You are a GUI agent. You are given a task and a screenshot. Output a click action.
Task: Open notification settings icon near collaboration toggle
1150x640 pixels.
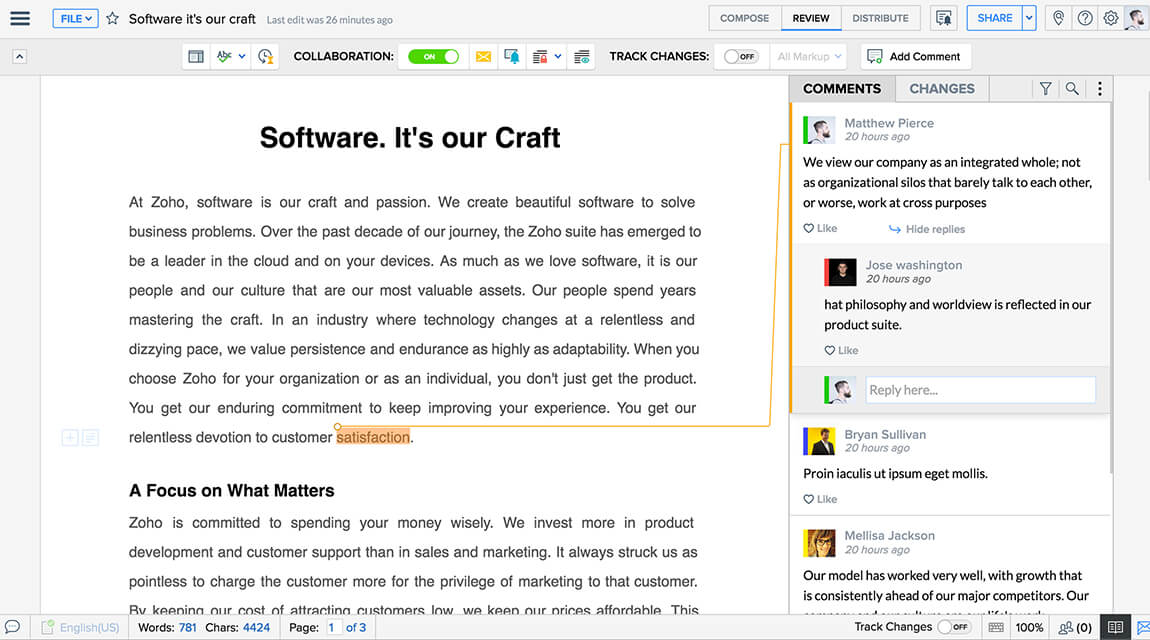pos(512,56)
